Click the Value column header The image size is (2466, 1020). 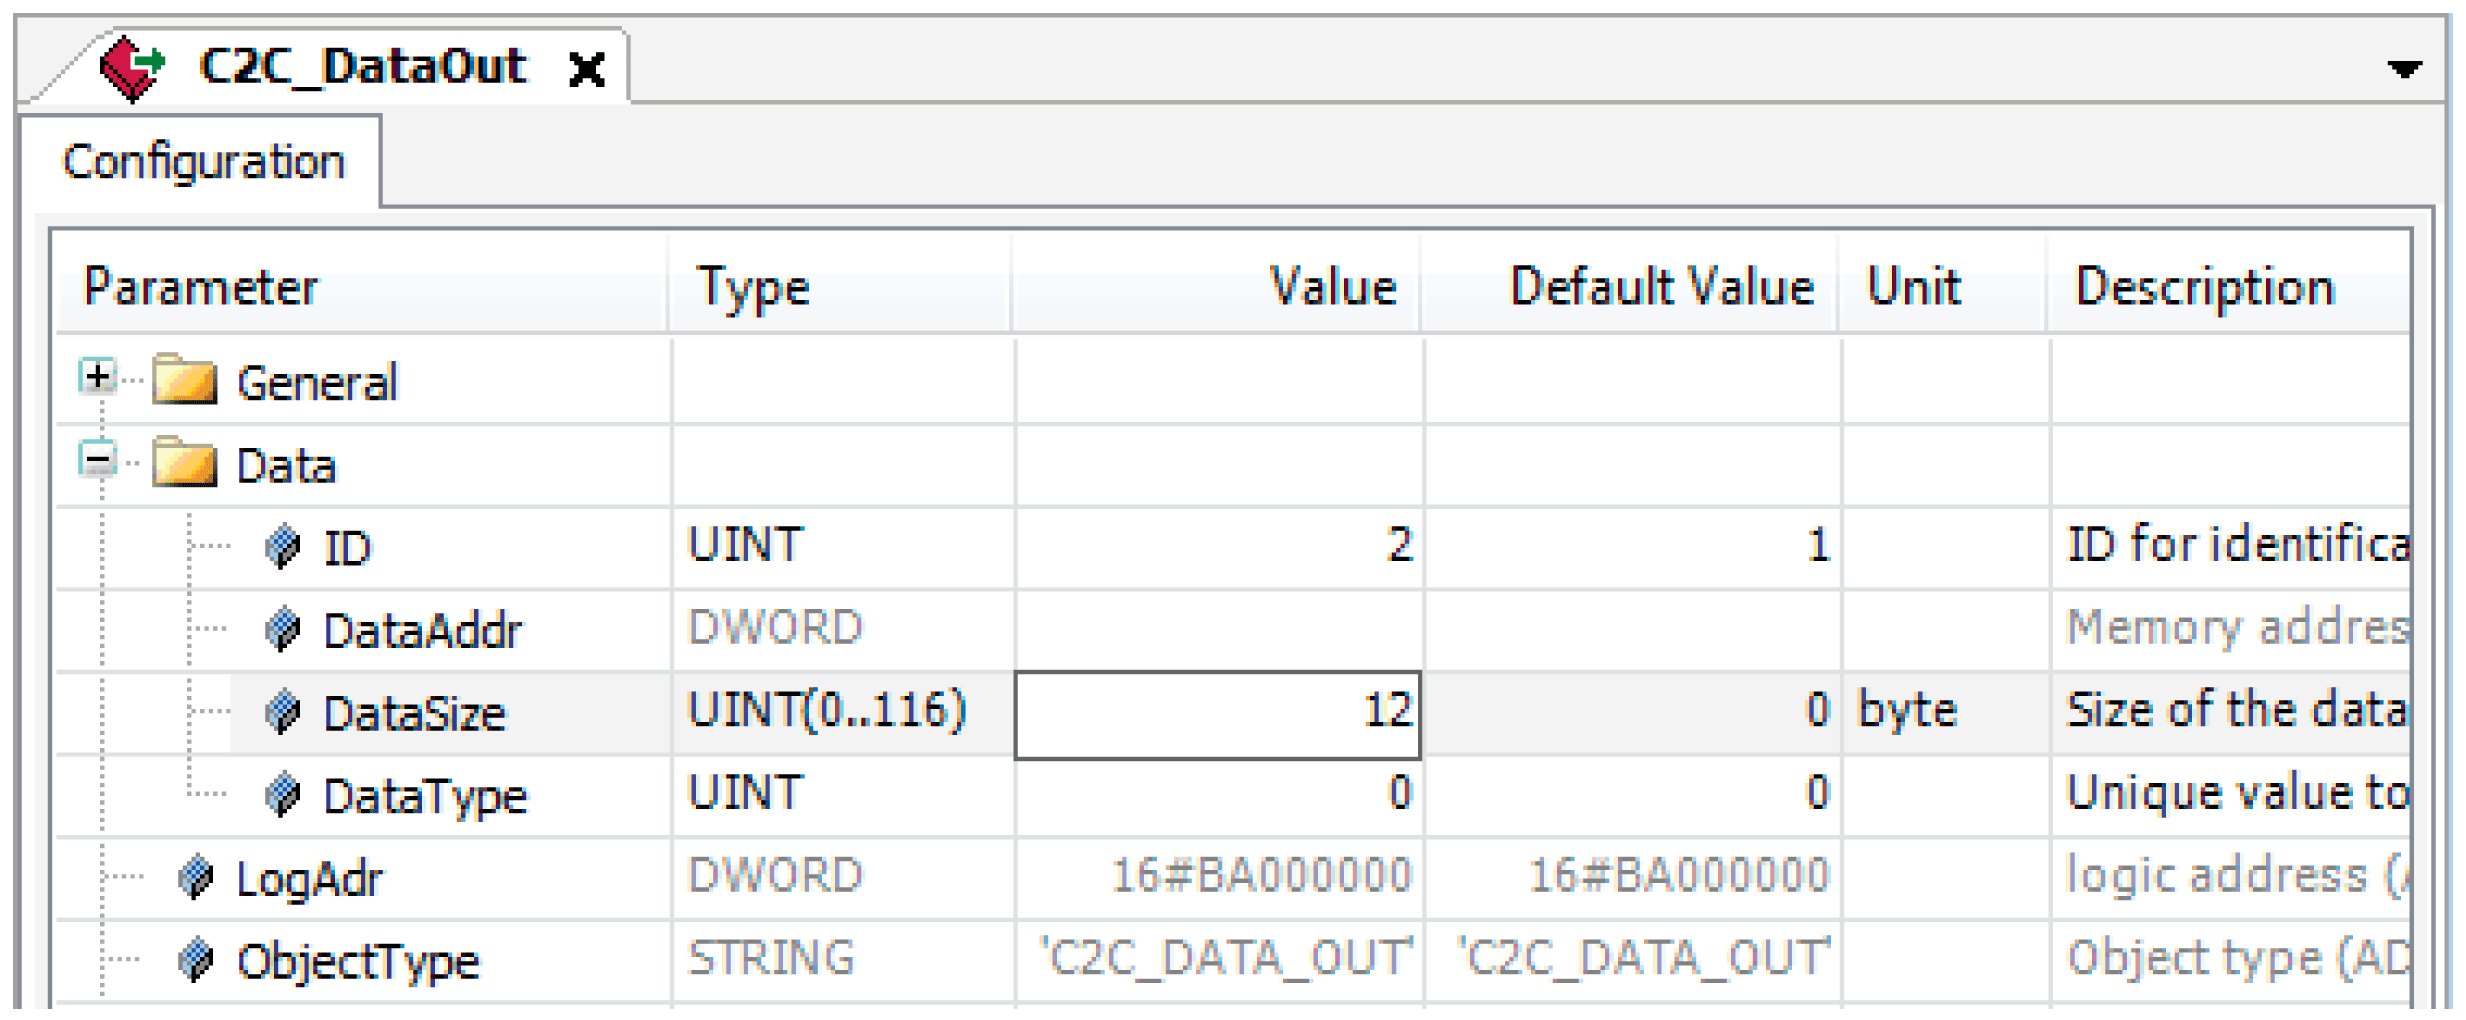coord(1217,286)
